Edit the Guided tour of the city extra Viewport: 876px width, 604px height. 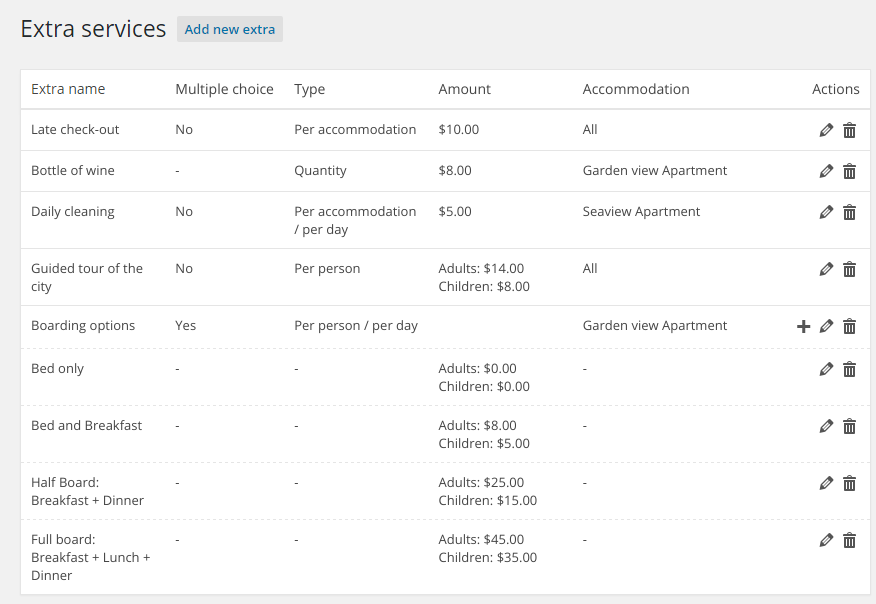[x=826, y=269]
